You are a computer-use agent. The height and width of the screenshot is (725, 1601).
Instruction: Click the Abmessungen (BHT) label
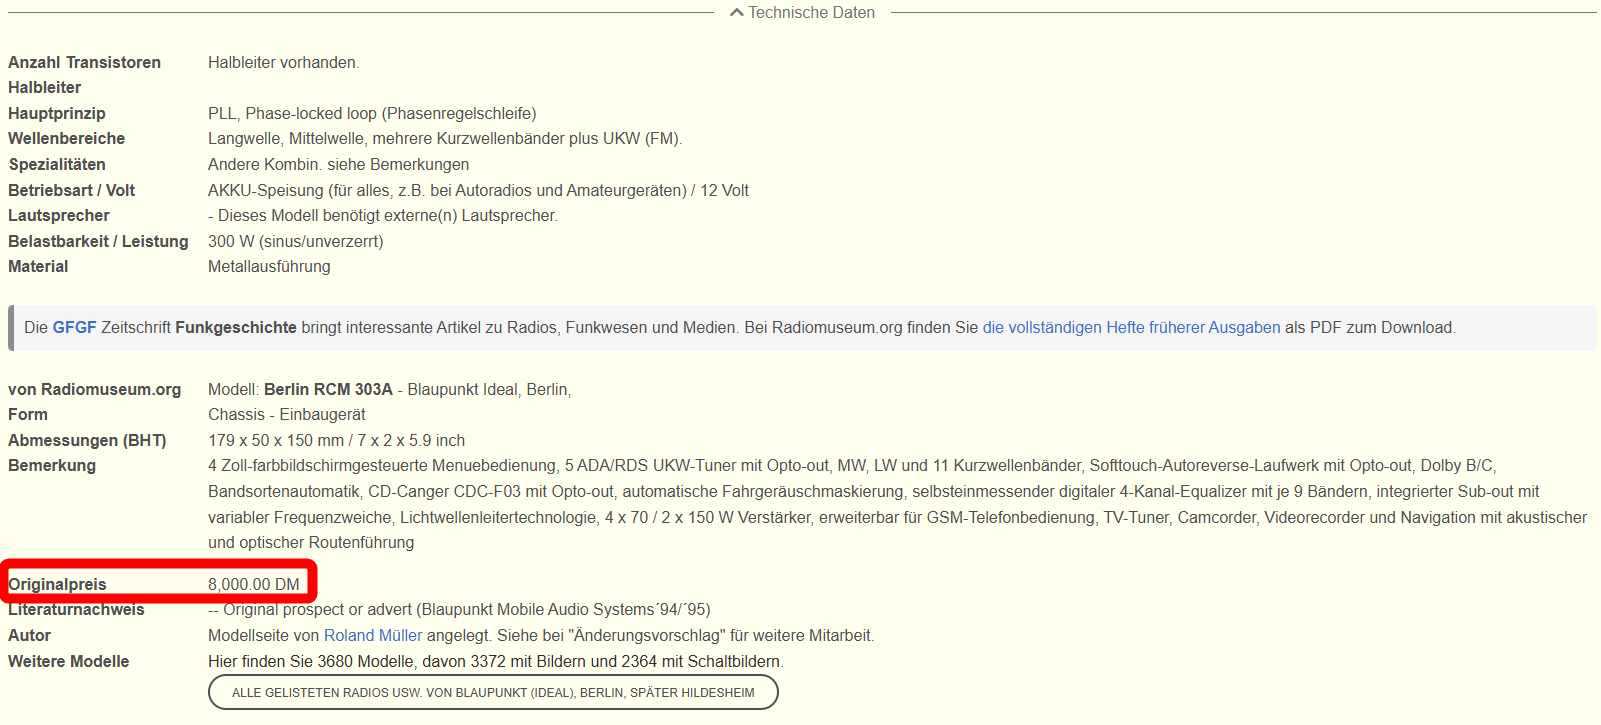[87, 441]
